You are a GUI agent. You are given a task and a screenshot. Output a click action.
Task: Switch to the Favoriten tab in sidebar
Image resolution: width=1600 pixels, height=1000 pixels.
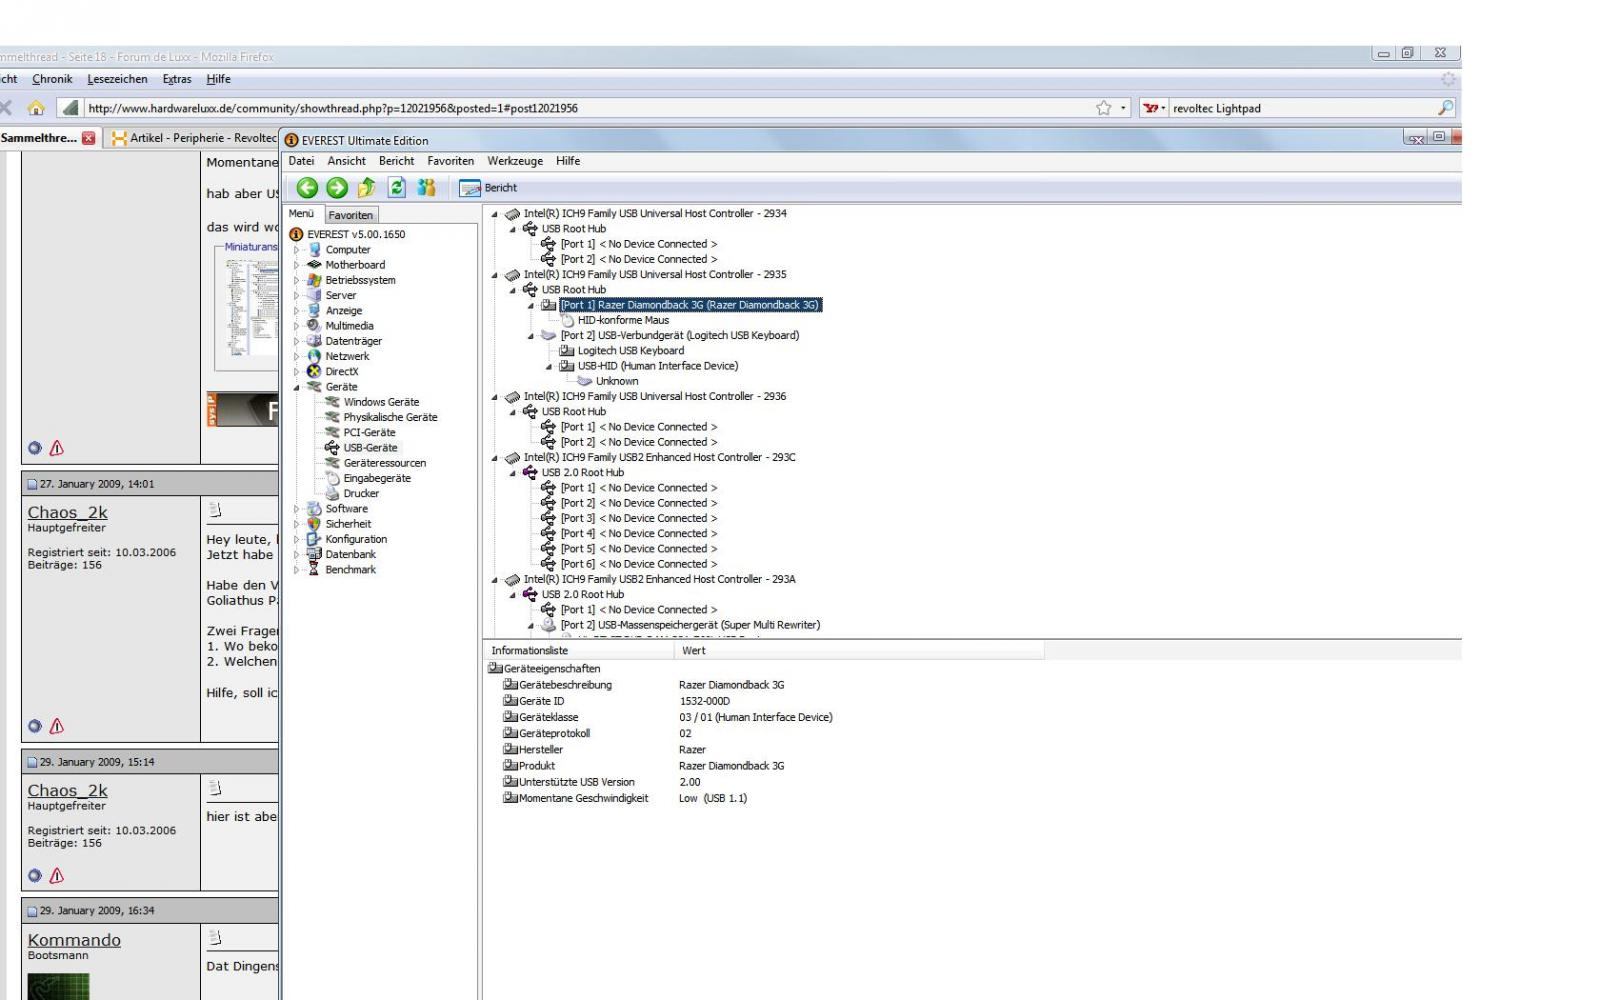[350, 215]
